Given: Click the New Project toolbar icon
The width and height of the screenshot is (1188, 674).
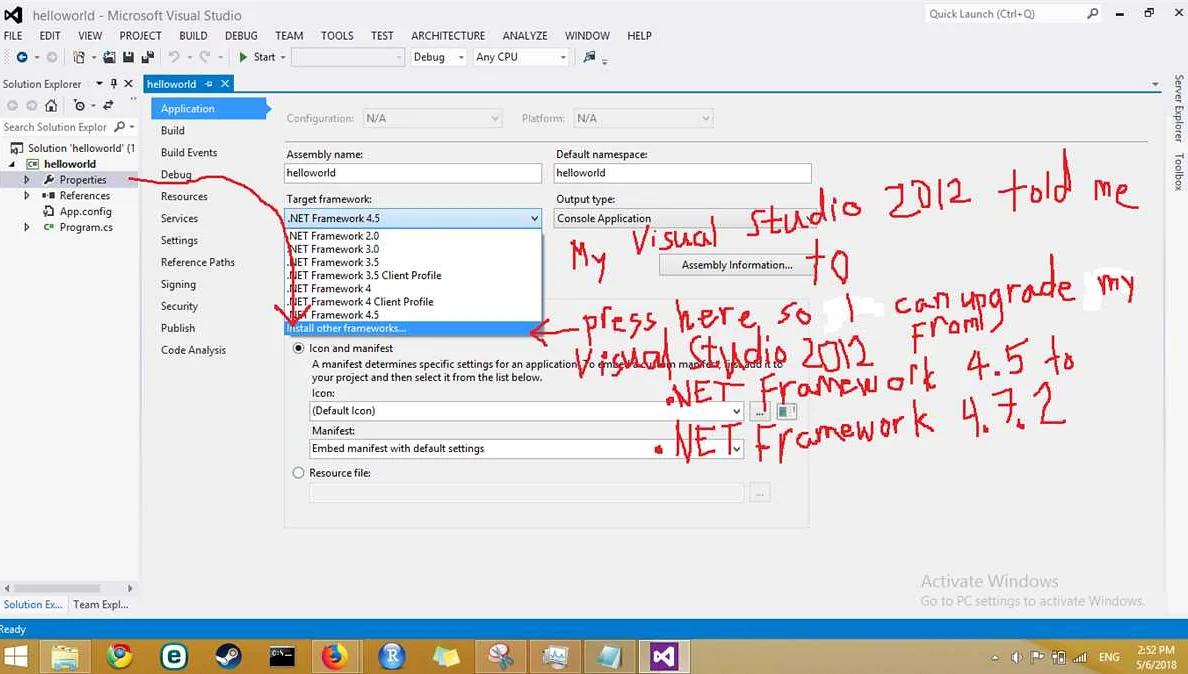Looking at the screenshot, I should tap(79, 57).
